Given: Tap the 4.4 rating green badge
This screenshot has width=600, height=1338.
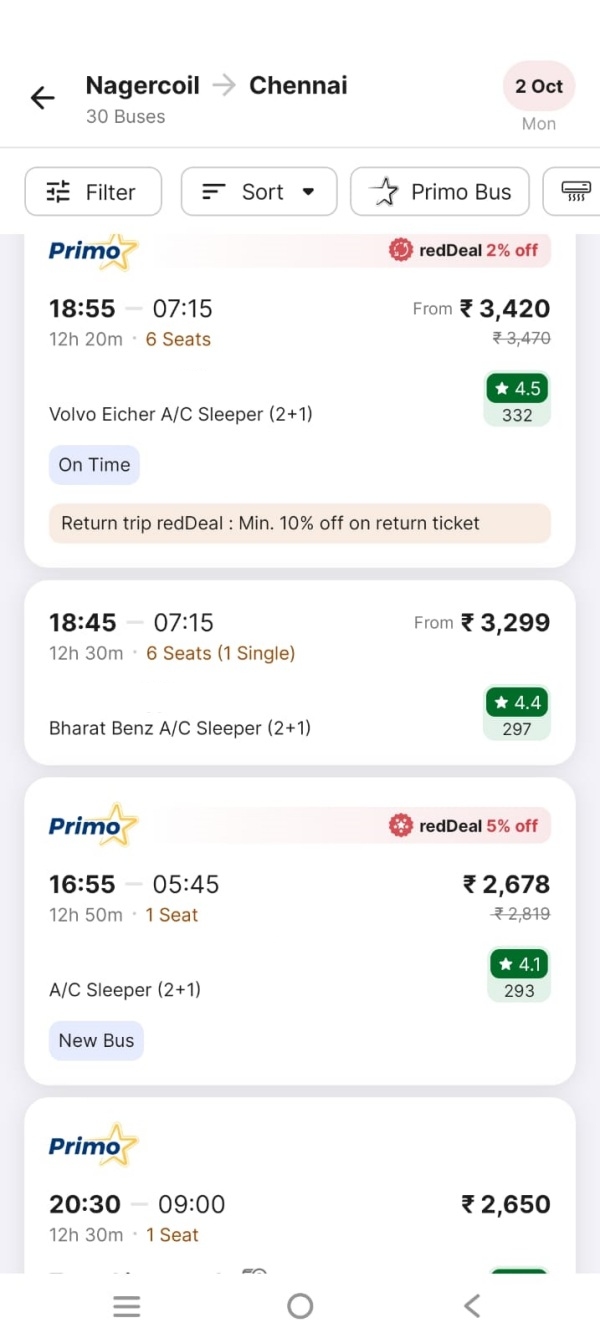Looking at the screenshot, I should [517, 702].
